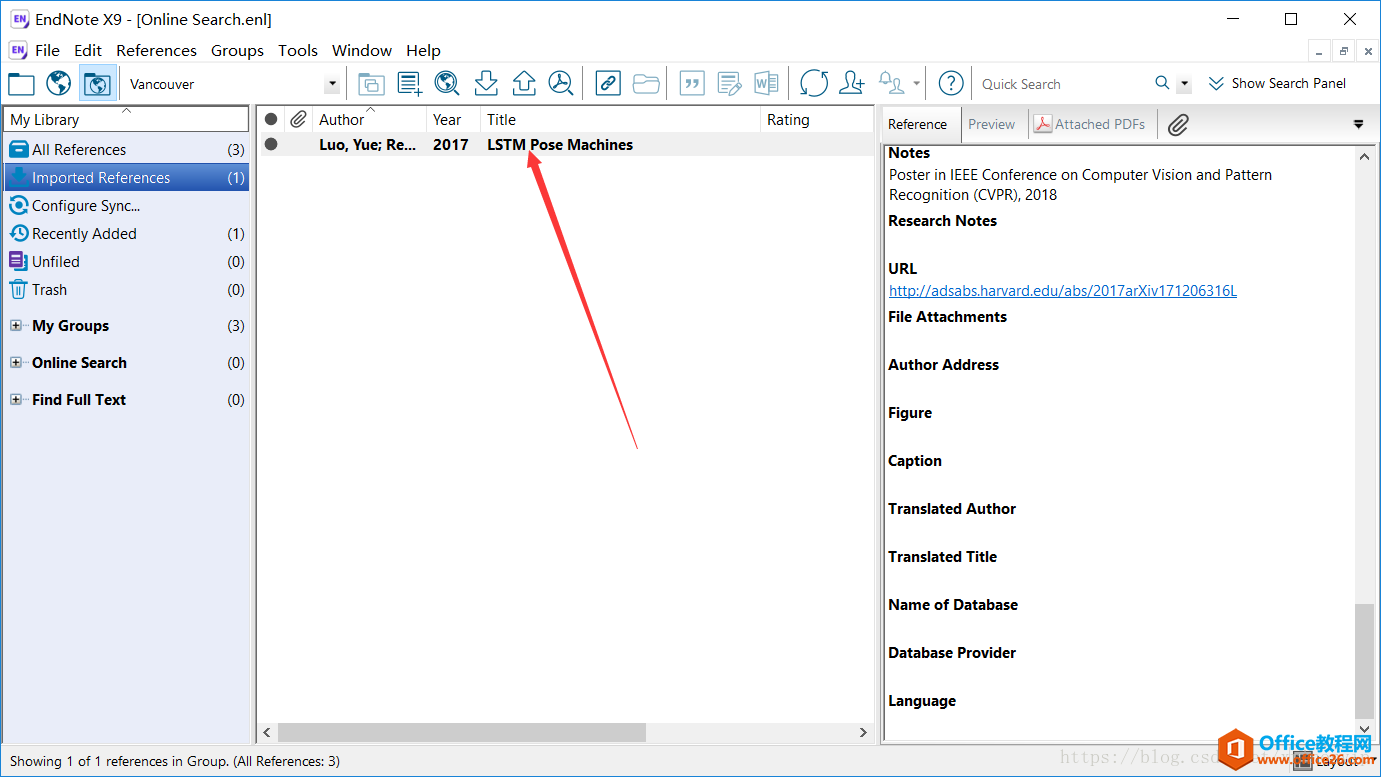
Task: Expand the My Groups tree node
Action: click(16, 326)
